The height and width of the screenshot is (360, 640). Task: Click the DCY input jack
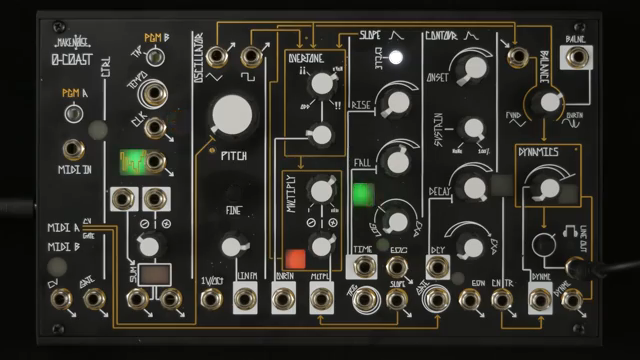point(437,267)
